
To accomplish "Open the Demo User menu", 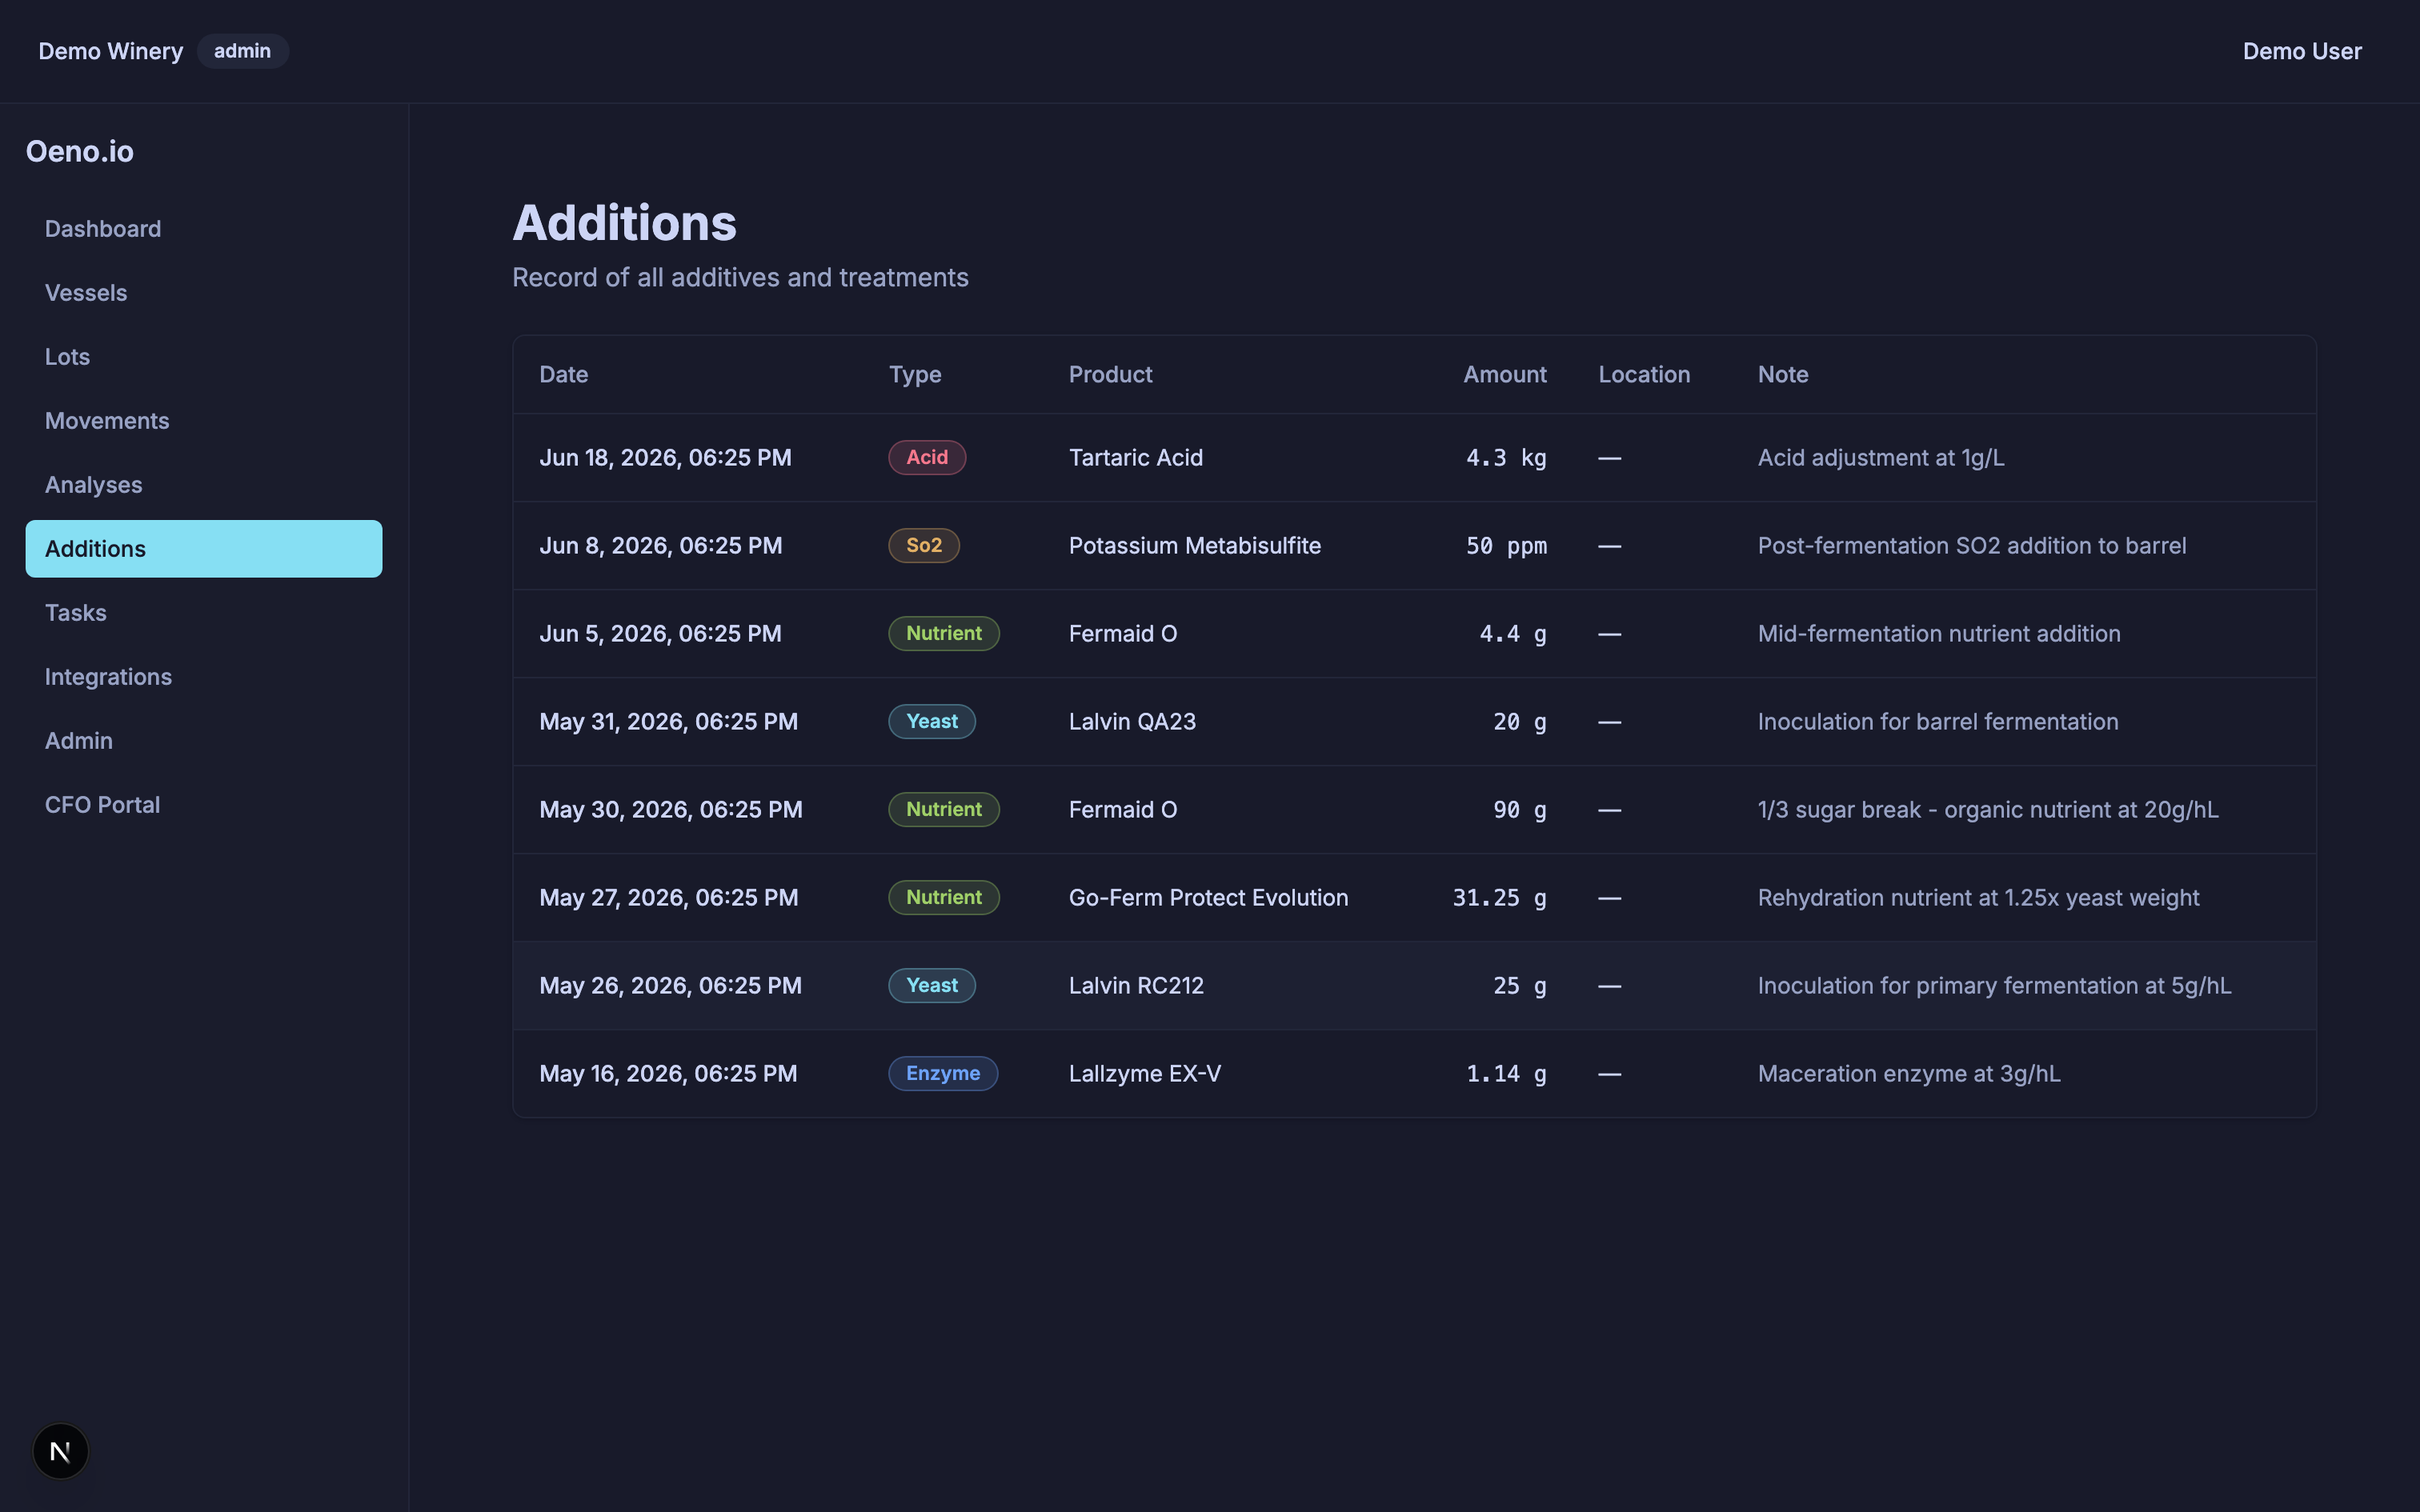I will [2301, 51].
